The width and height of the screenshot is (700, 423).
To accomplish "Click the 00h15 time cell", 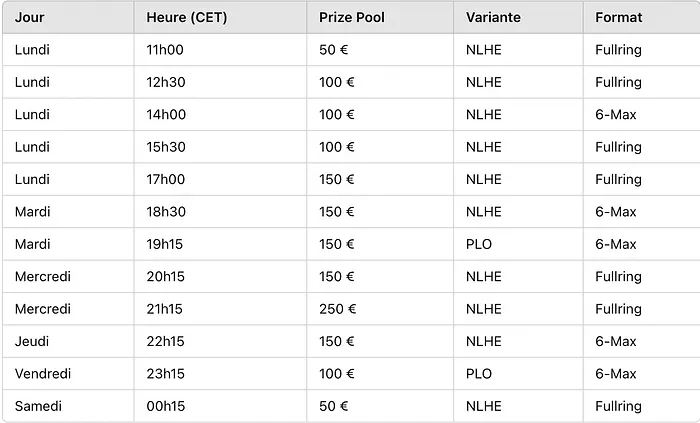I will [165, 406].
